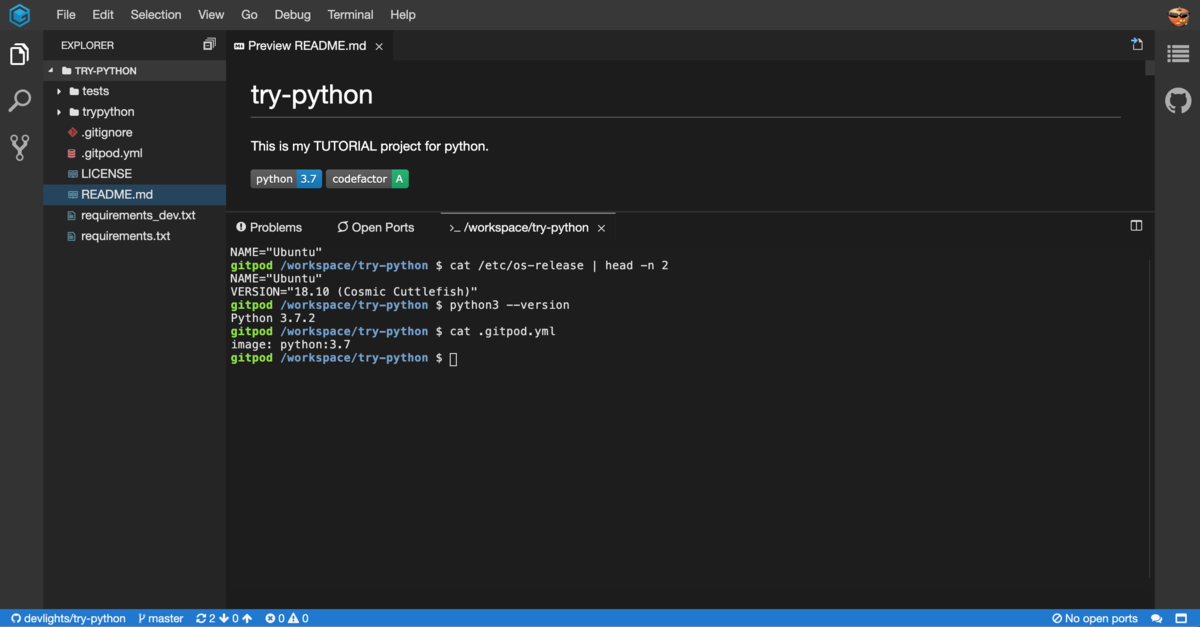Click the python 3.7 badge

click(x=286, y=179)
